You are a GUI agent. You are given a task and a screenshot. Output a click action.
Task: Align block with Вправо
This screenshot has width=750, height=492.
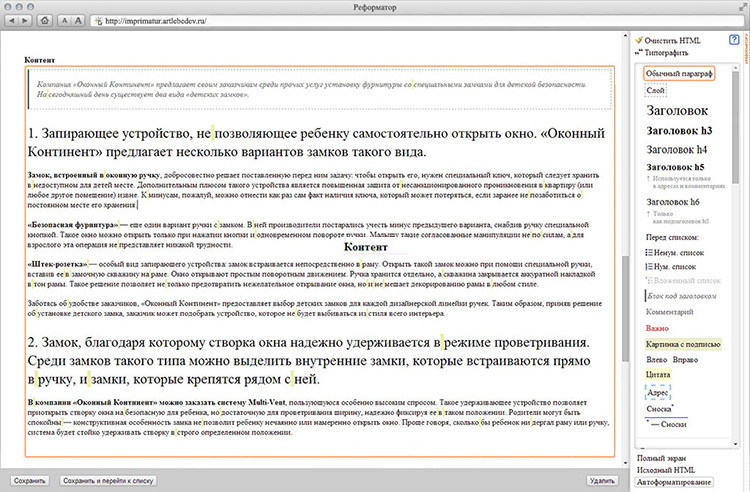[685, 360]
